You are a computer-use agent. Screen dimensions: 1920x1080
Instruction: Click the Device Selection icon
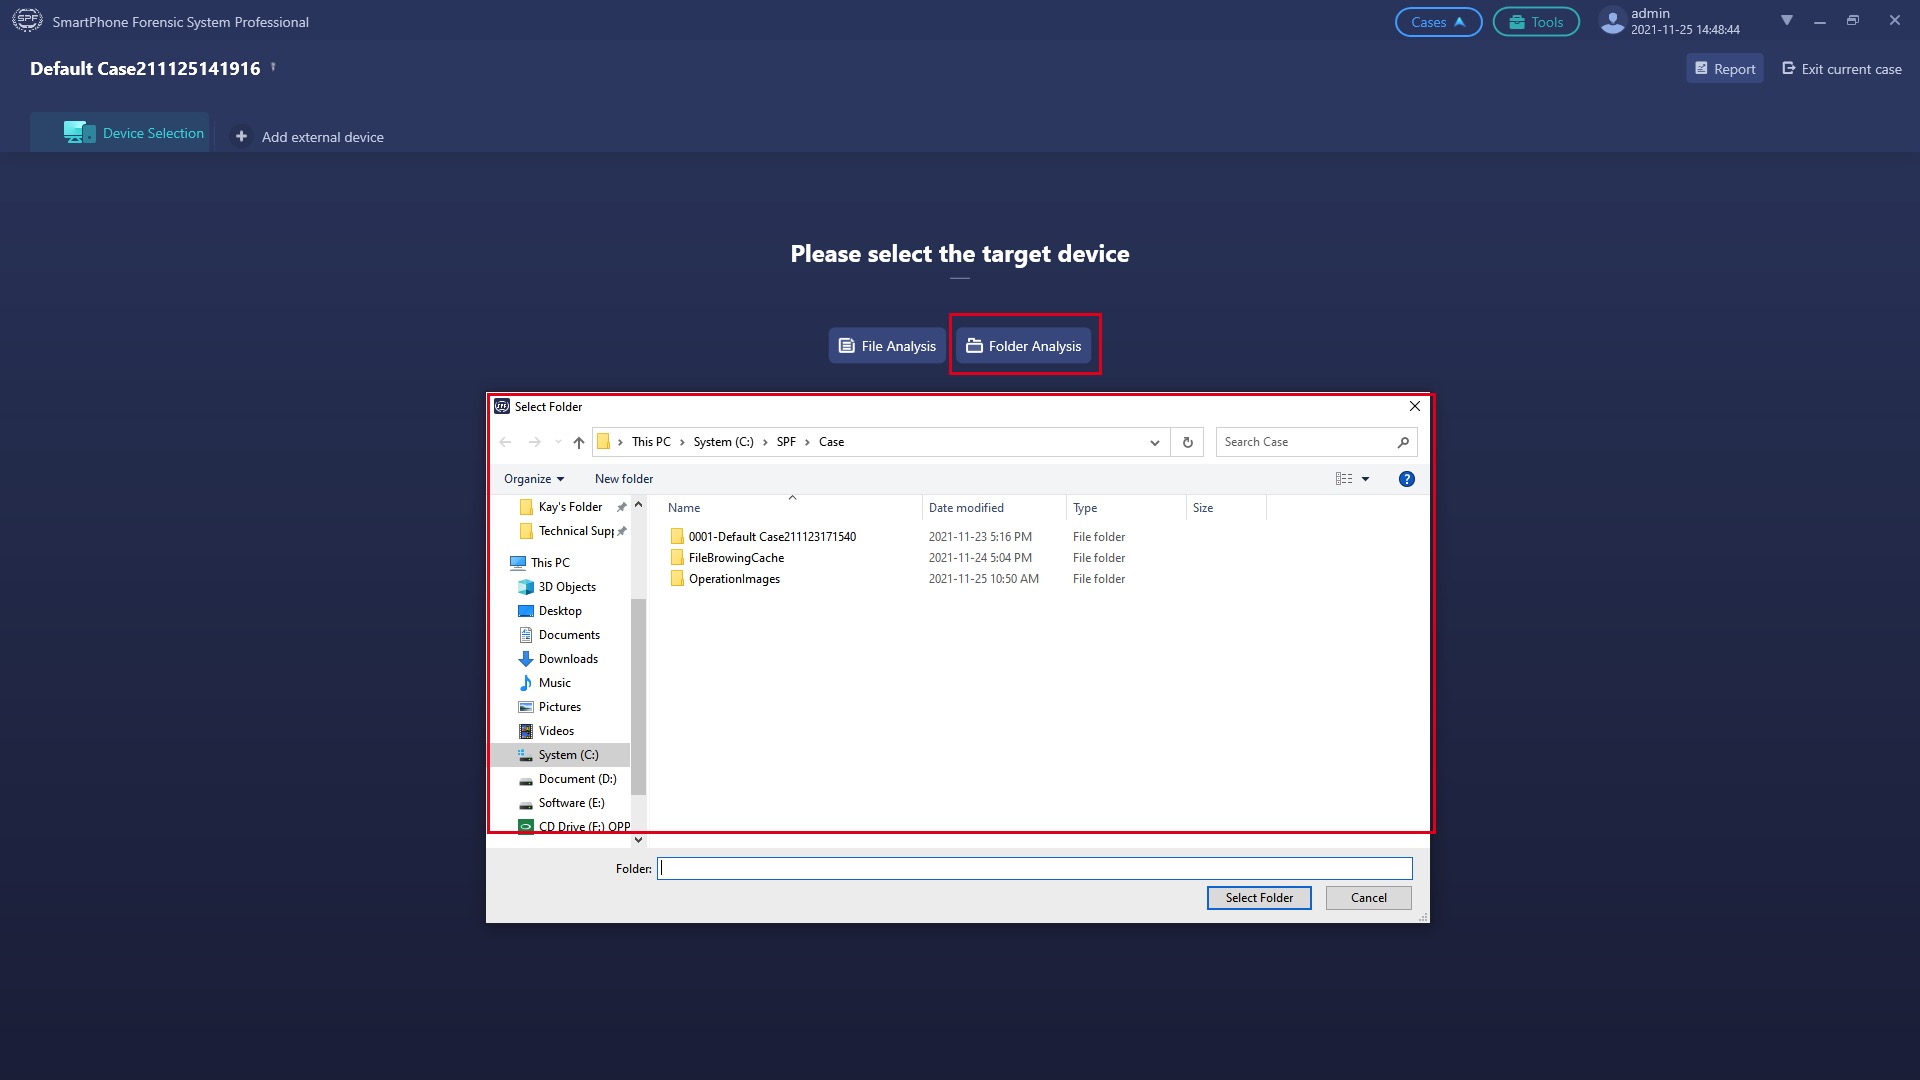(78, 132)
